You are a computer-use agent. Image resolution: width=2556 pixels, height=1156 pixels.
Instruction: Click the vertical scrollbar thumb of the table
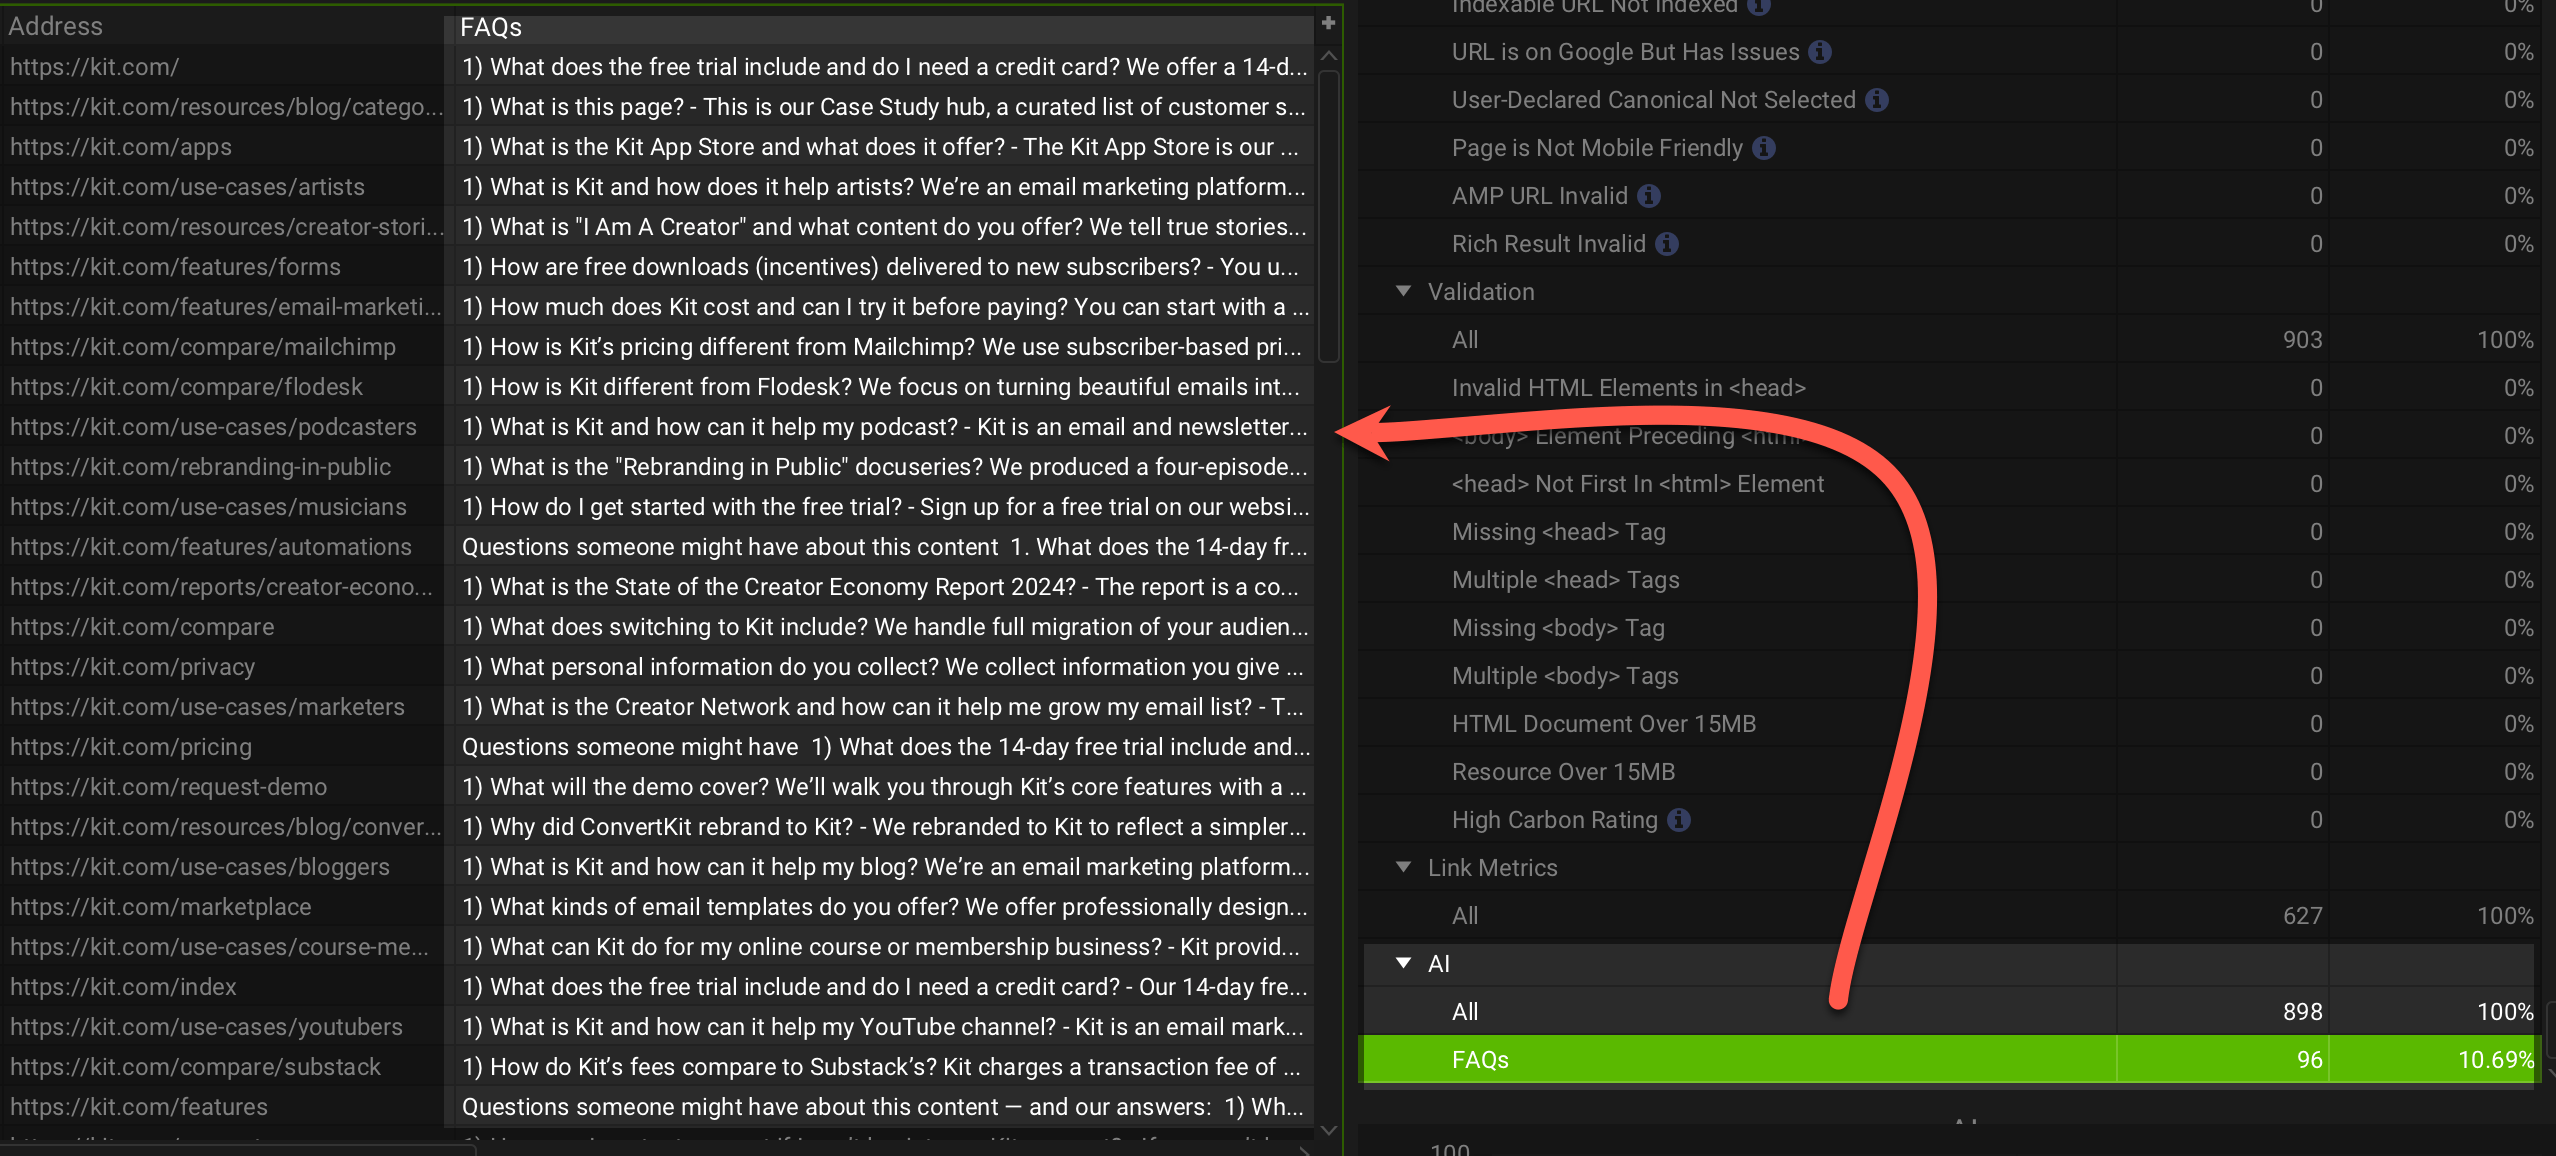pyautogui.click(x=1328, y=215)
